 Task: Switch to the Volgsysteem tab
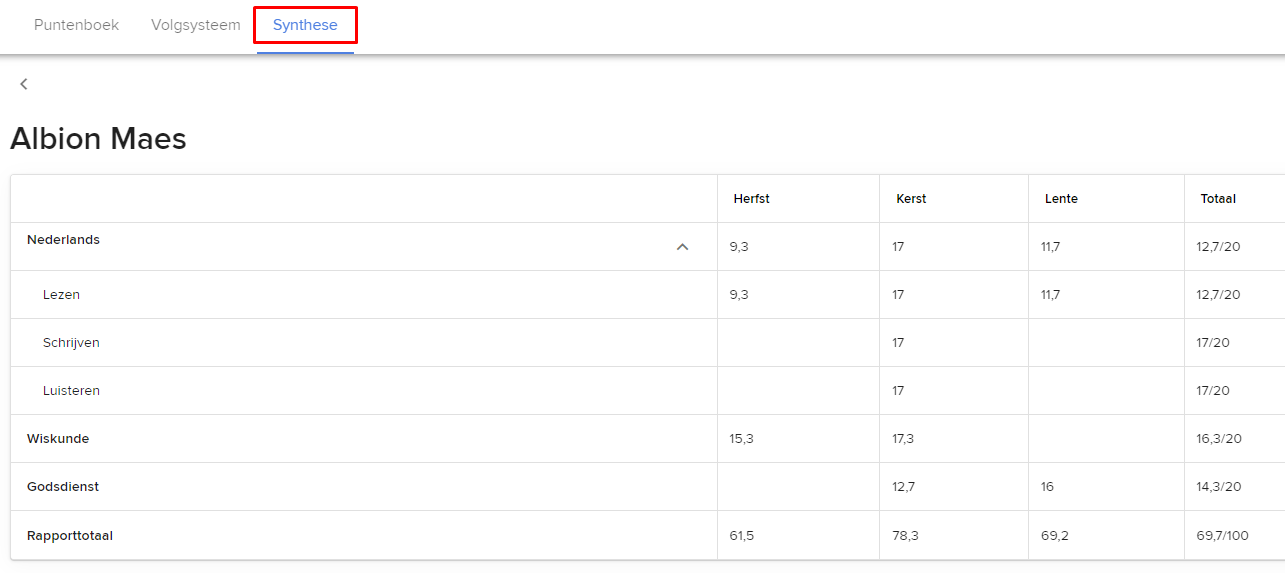point(196,25)
